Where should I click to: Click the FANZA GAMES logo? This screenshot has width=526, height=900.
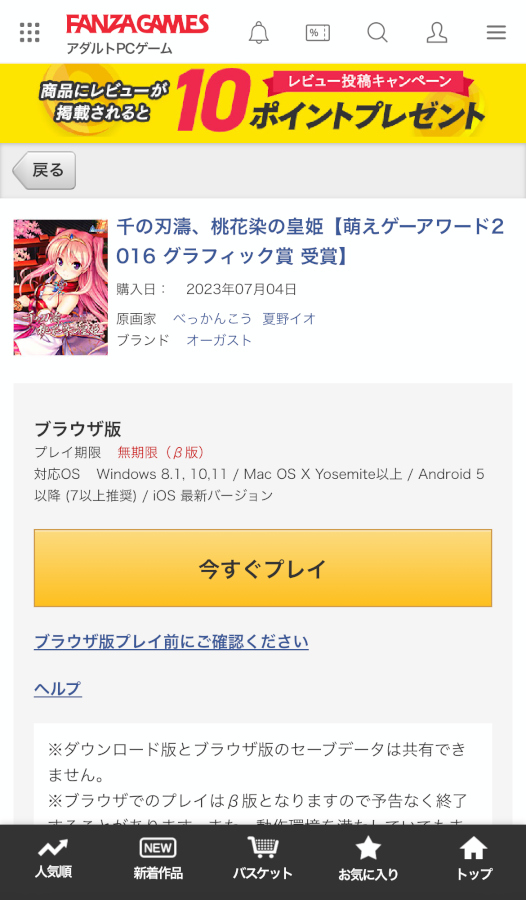pyautogui.click(x=137, y=25)
